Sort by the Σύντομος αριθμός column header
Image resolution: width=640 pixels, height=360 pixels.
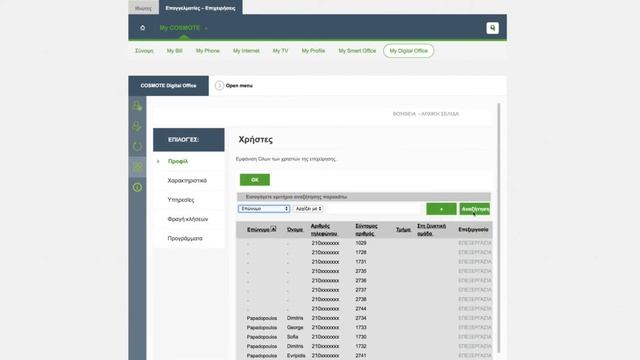click(x=366, y=230)
